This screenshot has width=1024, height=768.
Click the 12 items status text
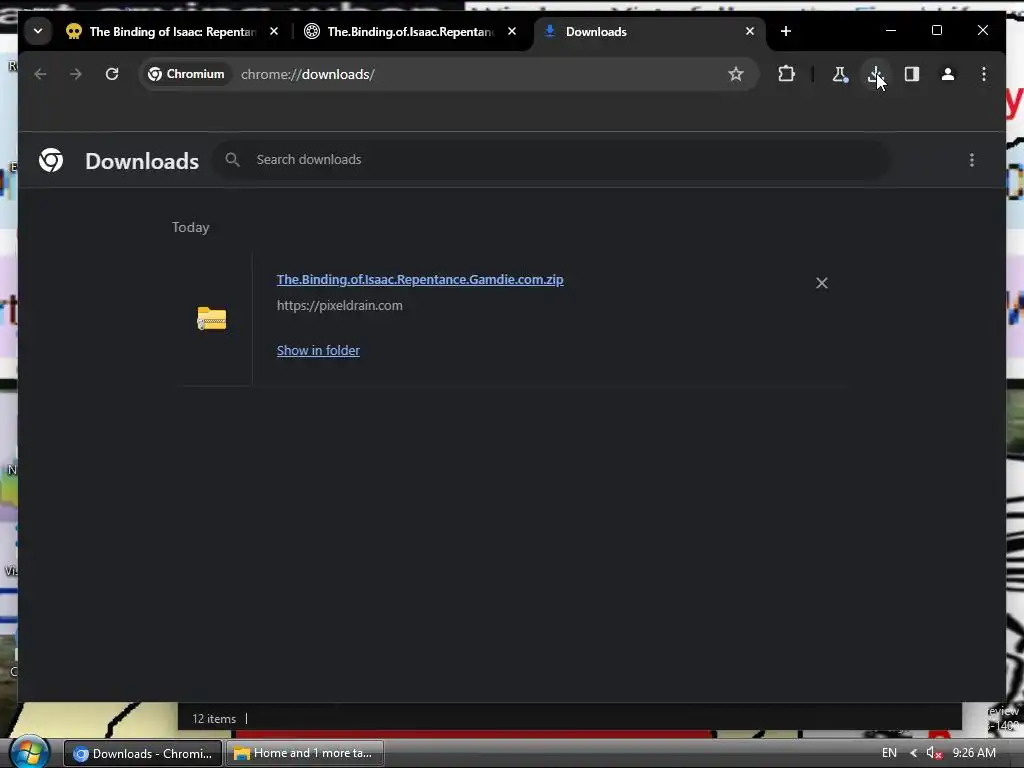click(214, 718)
